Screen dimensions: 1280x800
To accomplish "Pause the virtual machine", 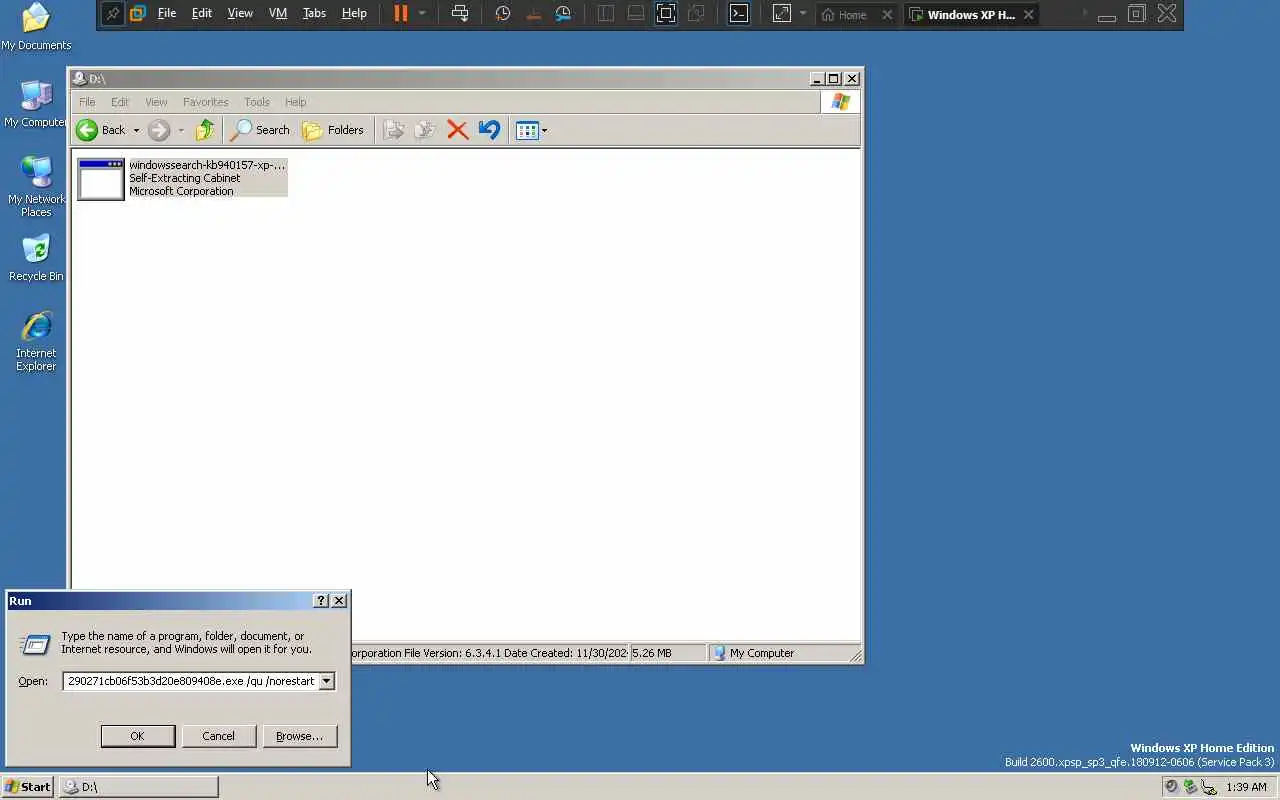I will coord(401,14).
